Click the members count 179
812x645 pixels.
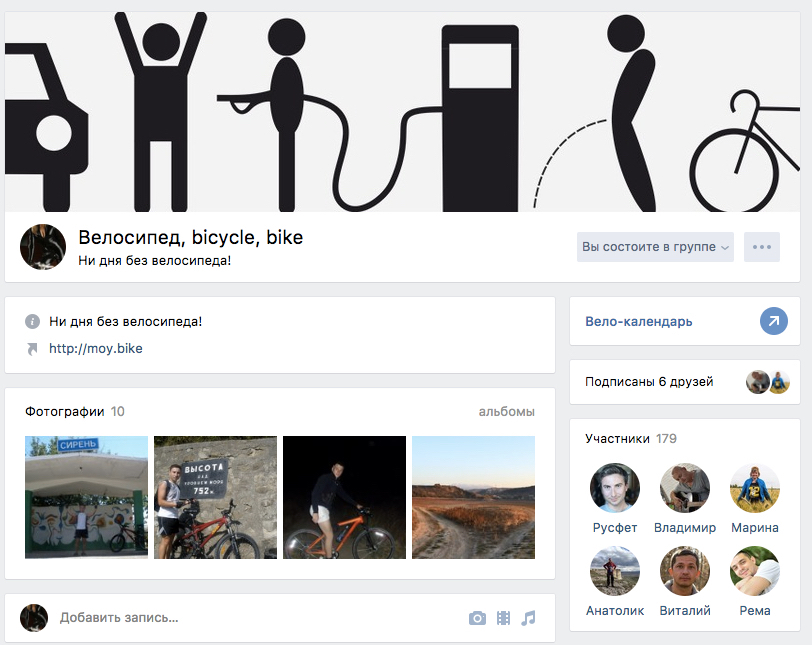[666, 438]
